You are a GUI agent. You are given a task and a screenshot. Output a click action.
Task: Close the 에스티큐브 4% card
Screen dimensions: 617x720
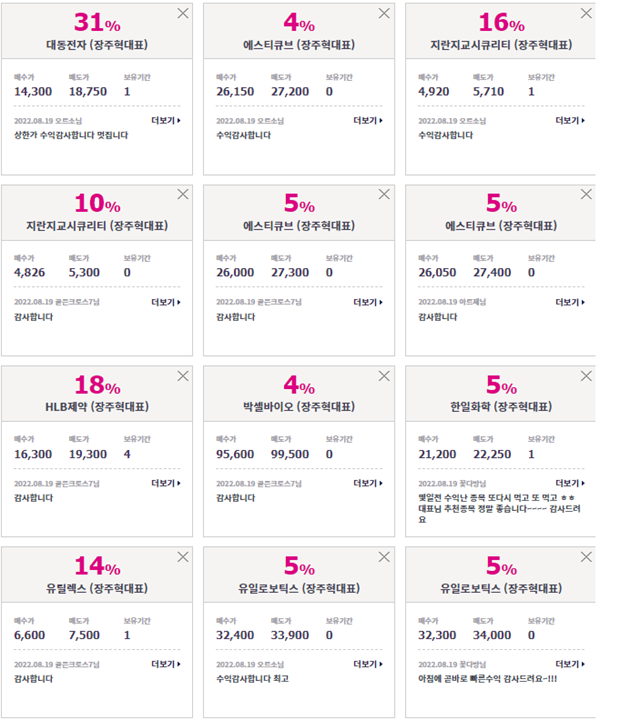pyautogui.click(x=384, y=13)
